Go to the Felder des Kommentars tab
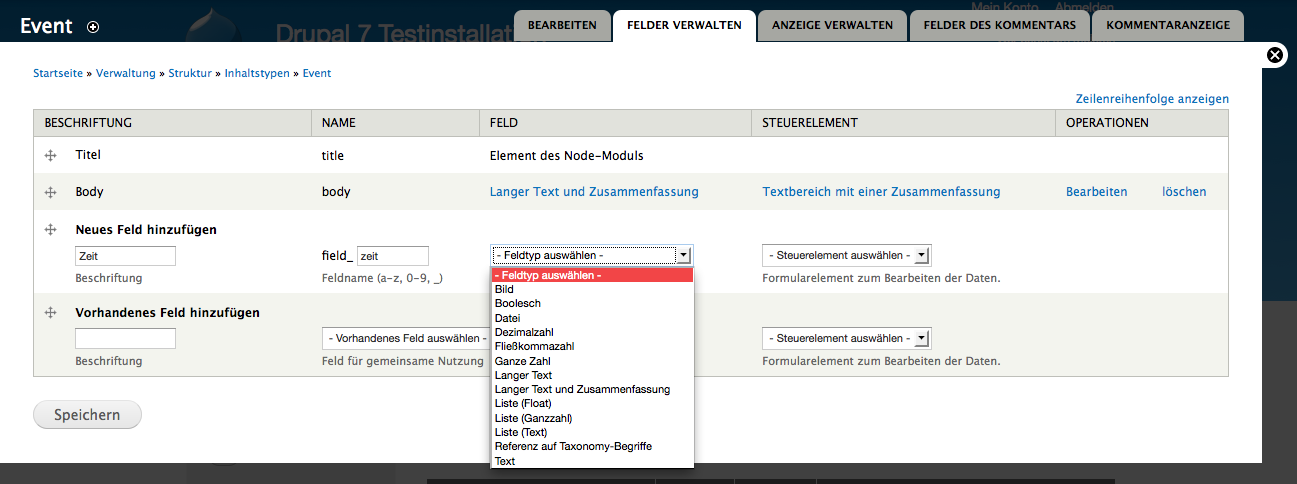 tap(999, 25)
